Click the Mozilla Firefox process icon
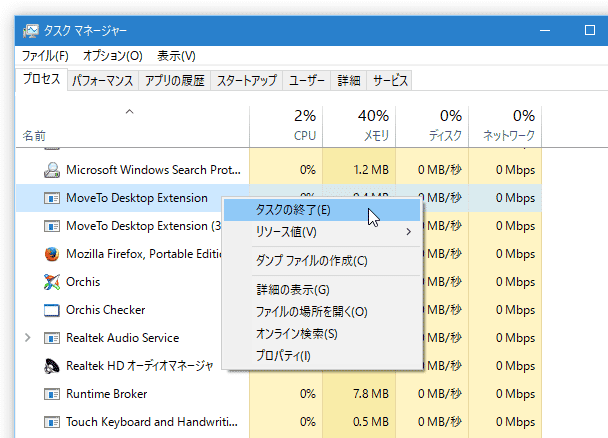This screenshot has height=438, width=608. click(52, 254)
